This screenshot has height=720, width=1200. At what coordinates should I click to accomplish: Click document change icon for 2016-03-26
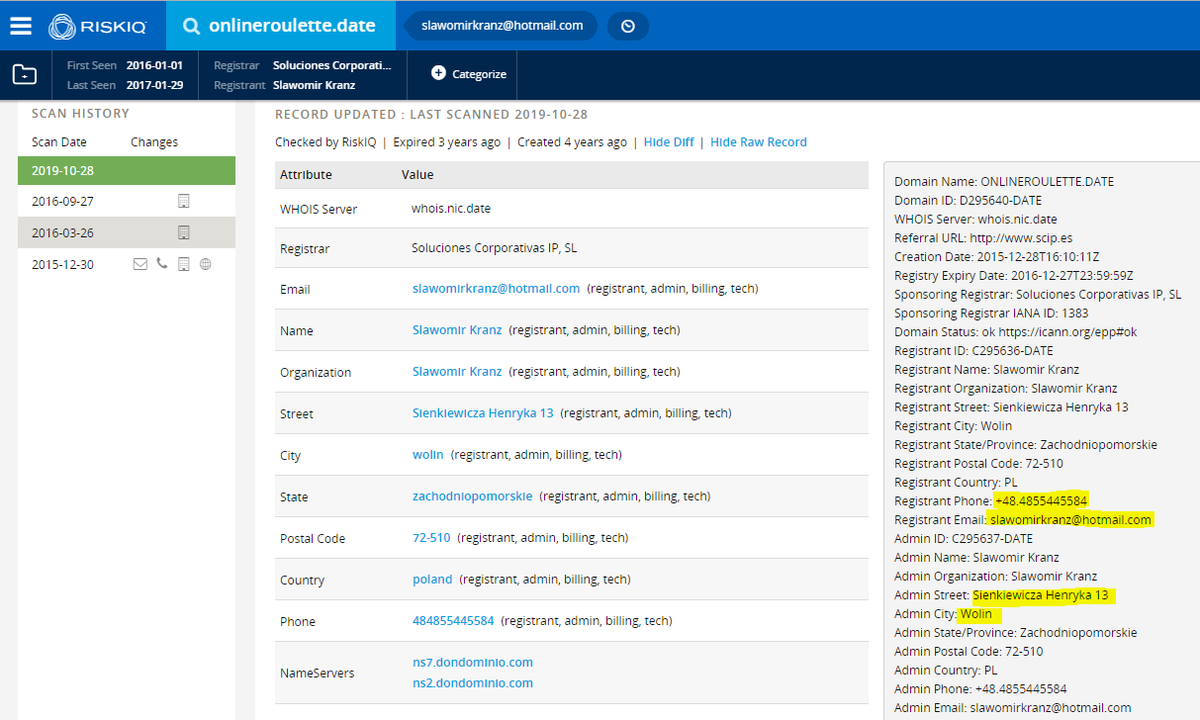tap(183, 233)
